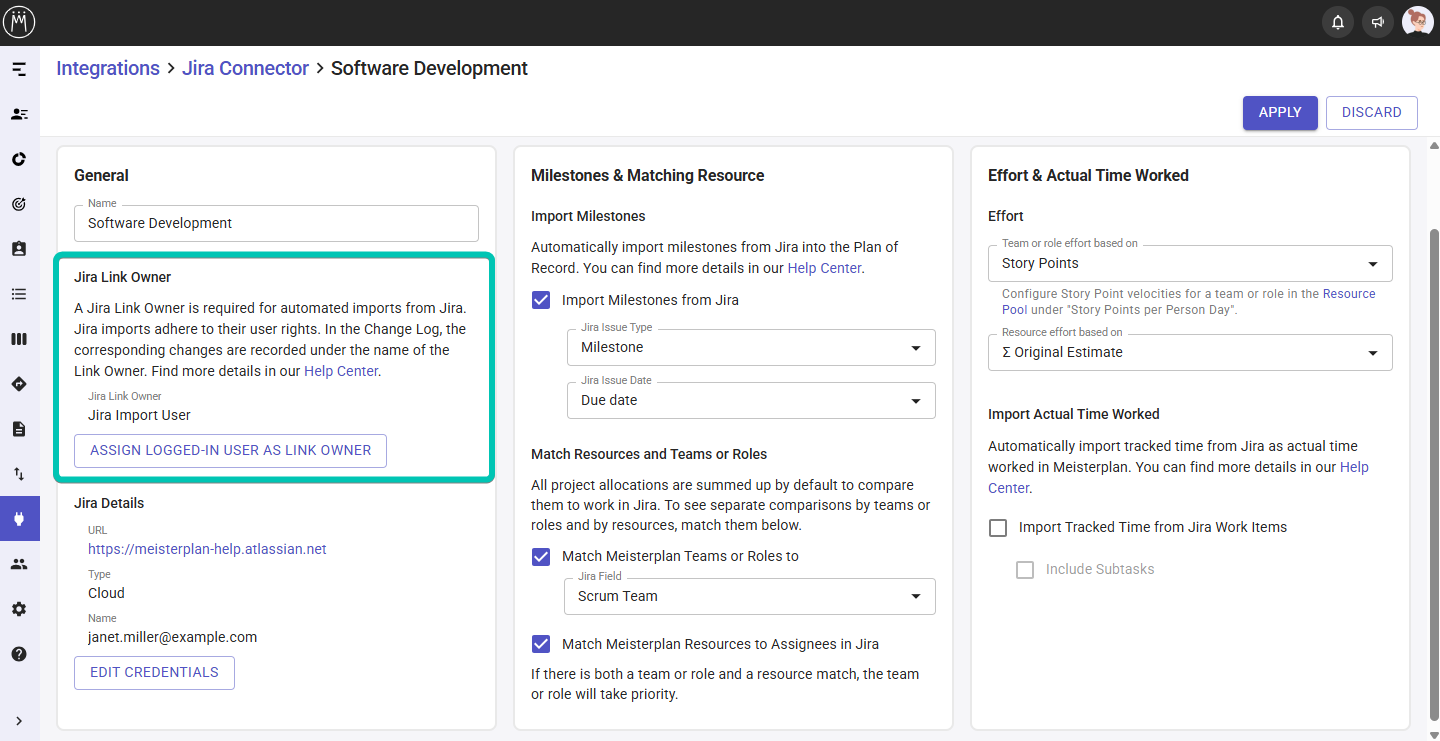Click the Software Development breadcrumb title
1440x741 pixels.
(x=429, y=68)
